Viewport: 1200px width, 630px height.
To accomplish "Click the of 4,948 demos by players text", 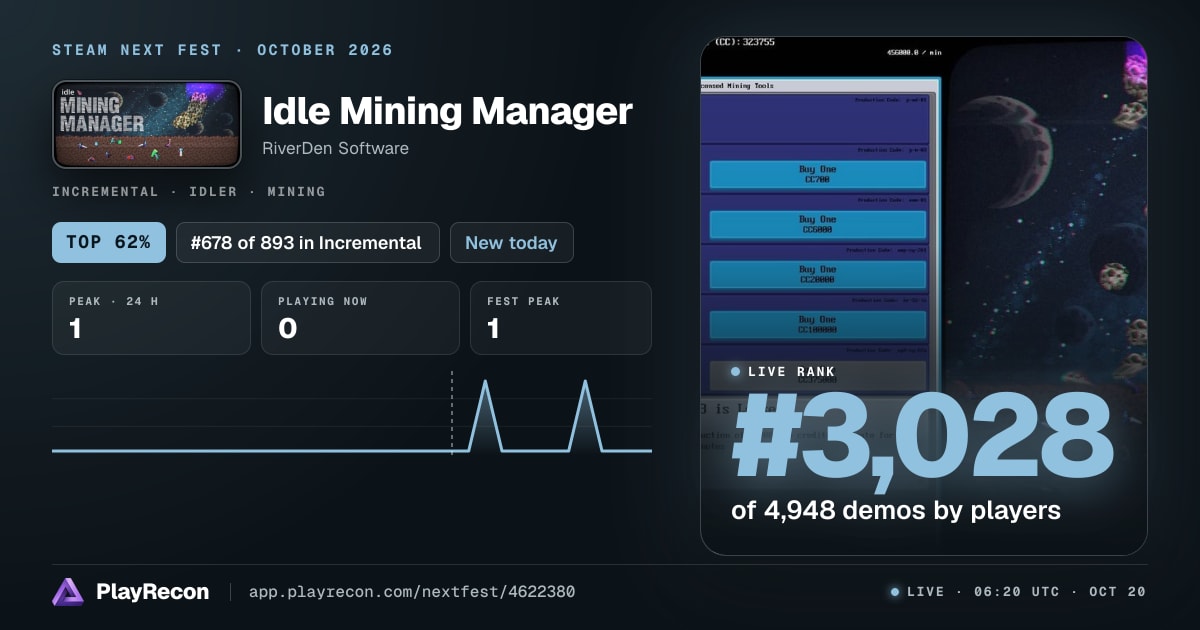I will tap(896, 510).
